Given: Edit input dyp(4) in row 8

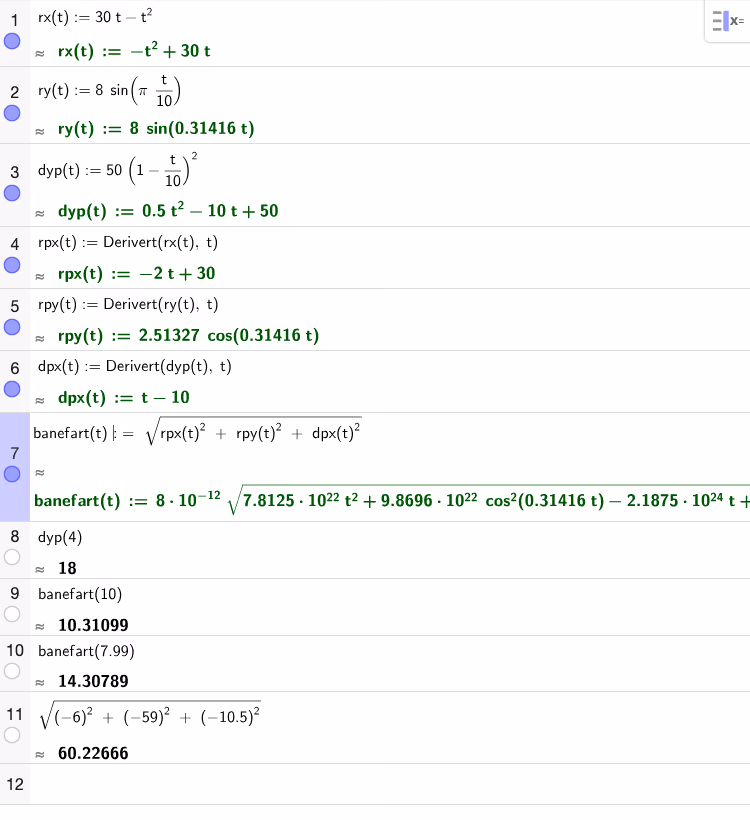Looking at the screenshot, I should point(60,537).
